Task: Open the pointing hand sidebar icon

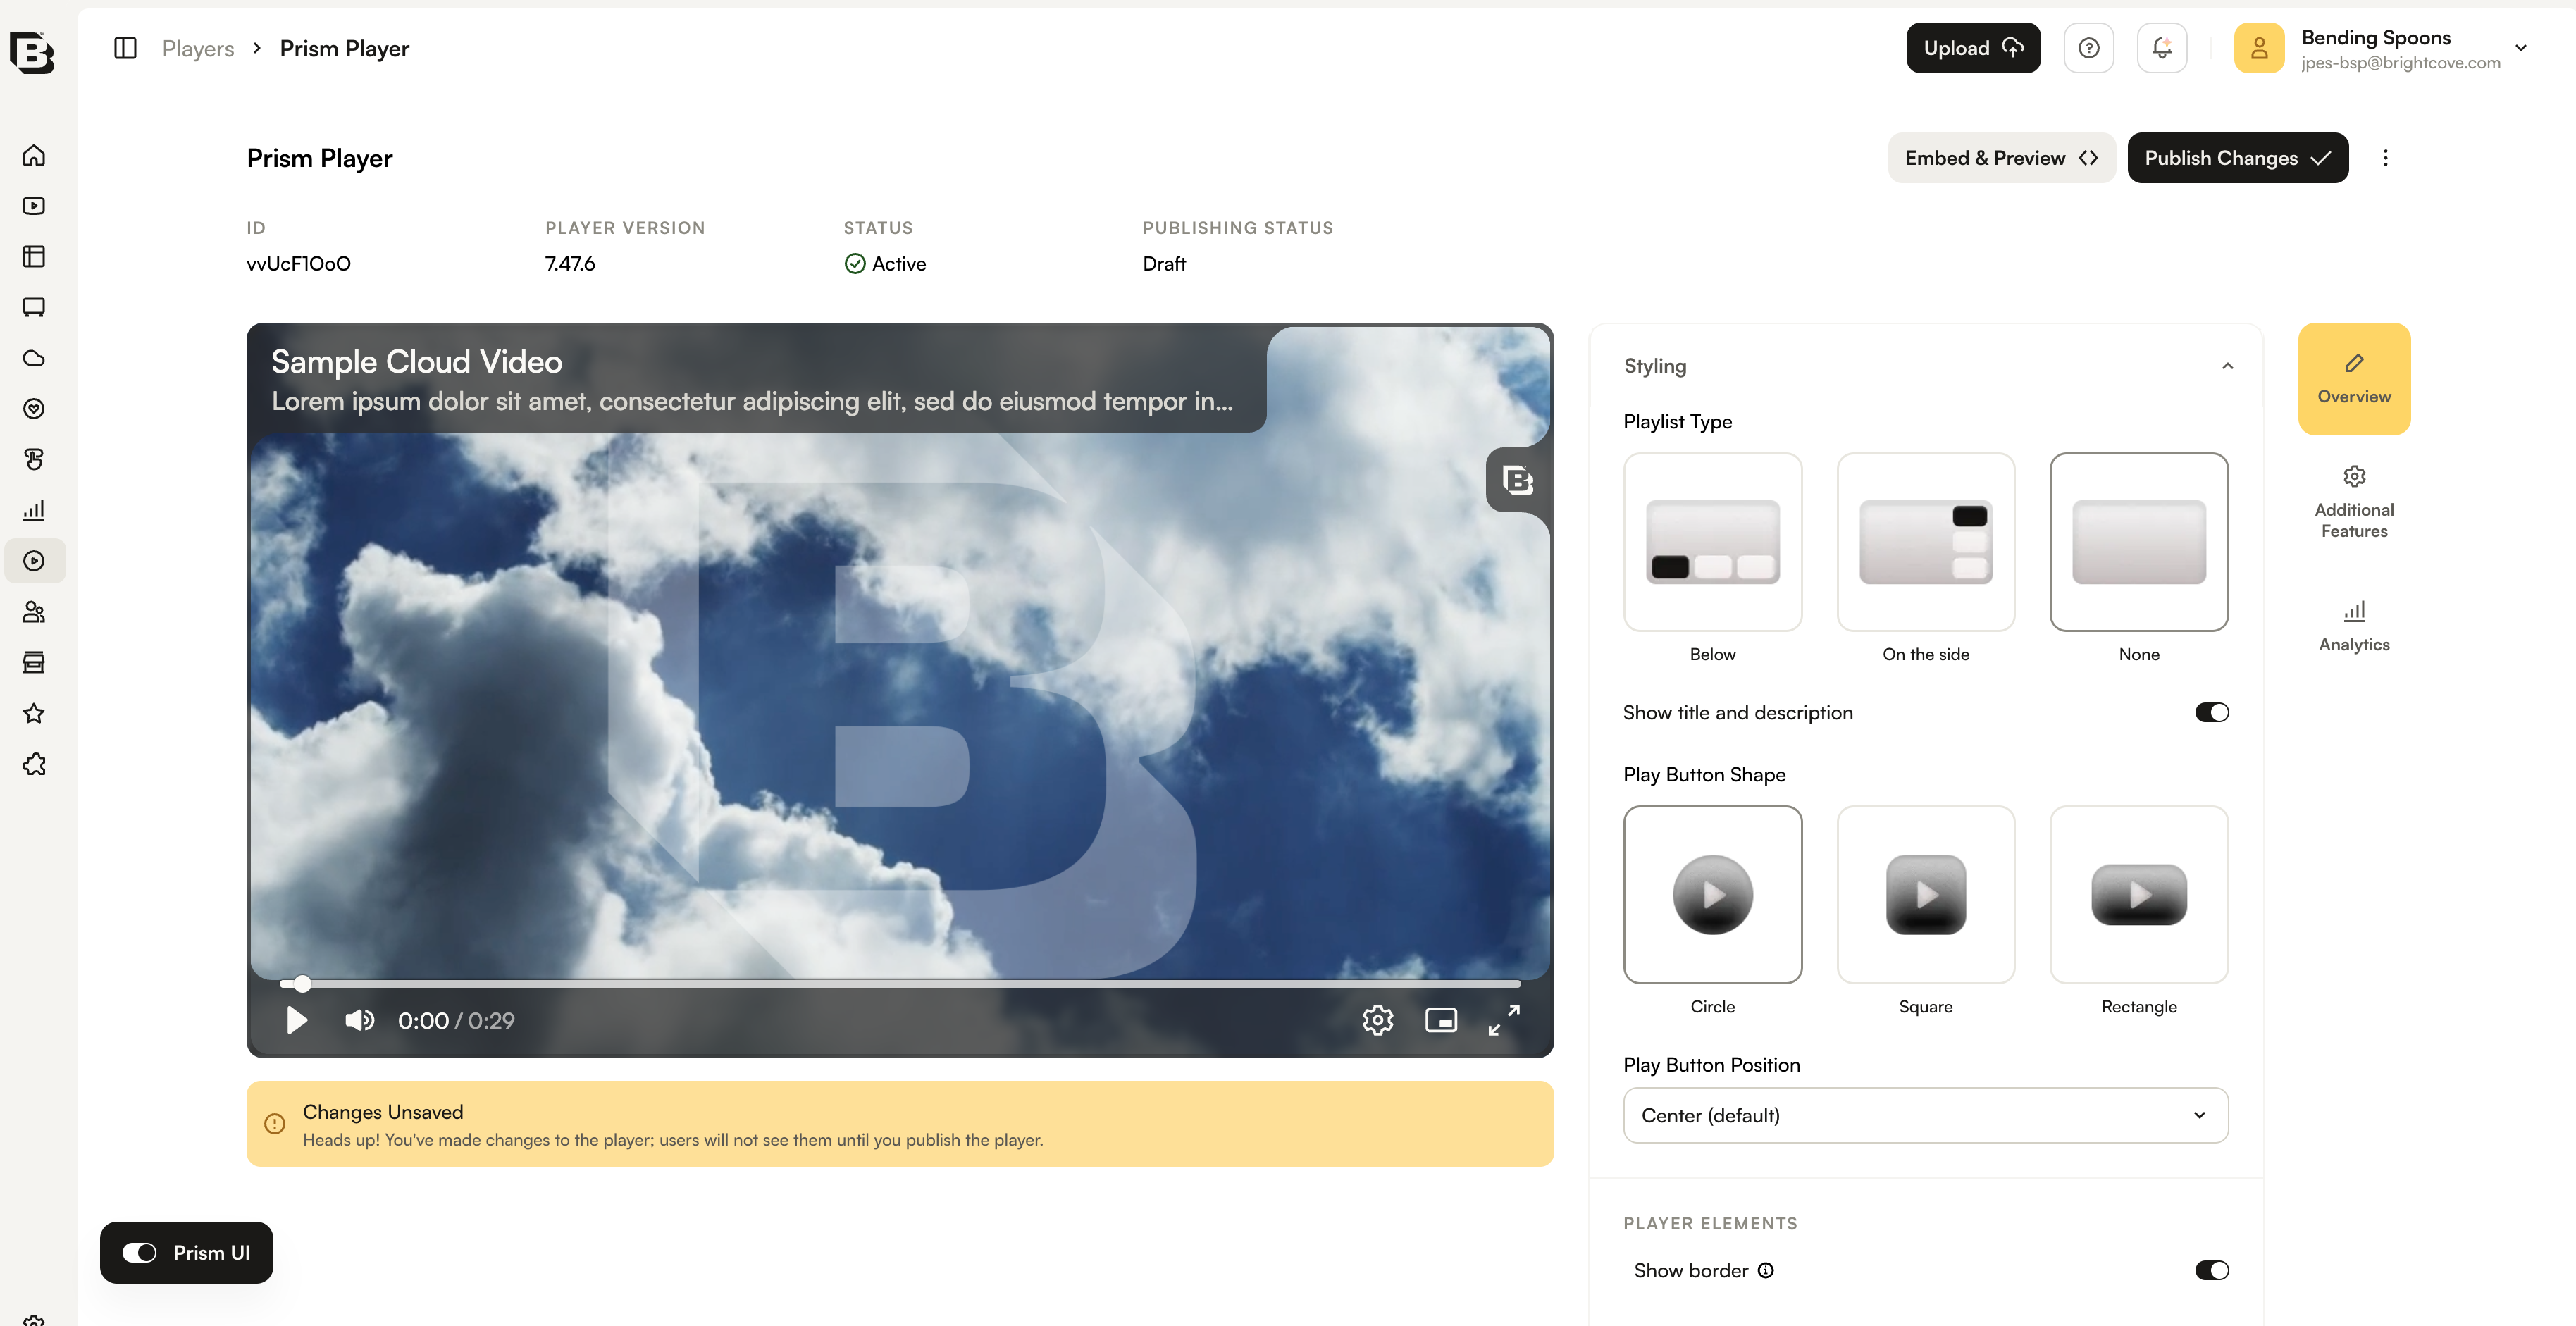Action: [x=34, y=459]
